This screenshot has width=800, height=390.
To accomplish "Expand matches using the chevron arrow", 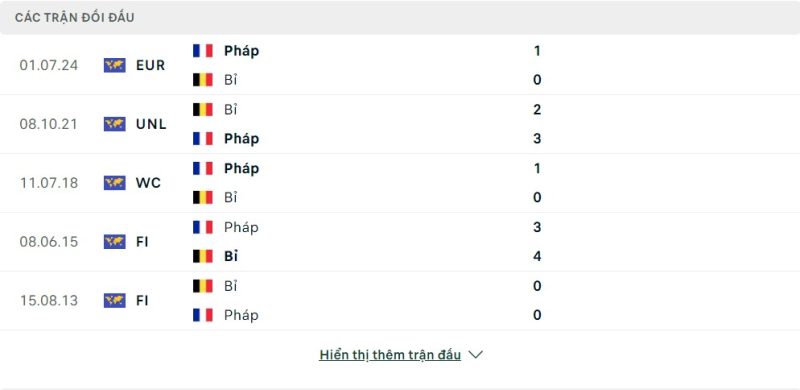I will pos(476,355).
